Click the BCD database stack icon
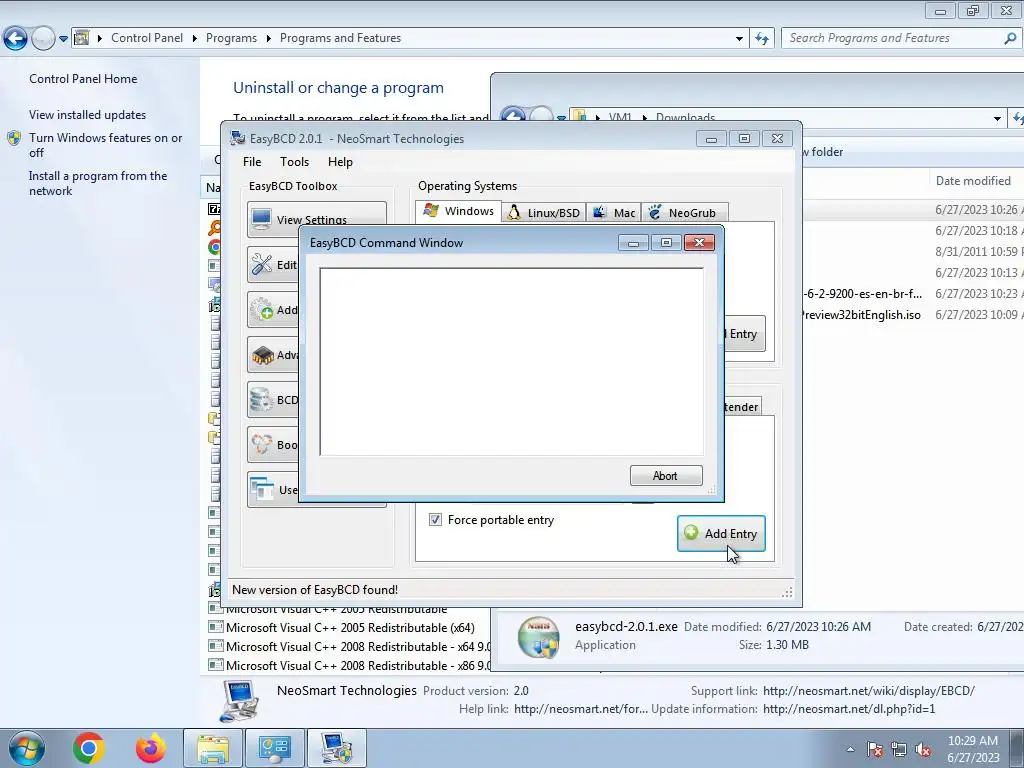 (262, 400)
